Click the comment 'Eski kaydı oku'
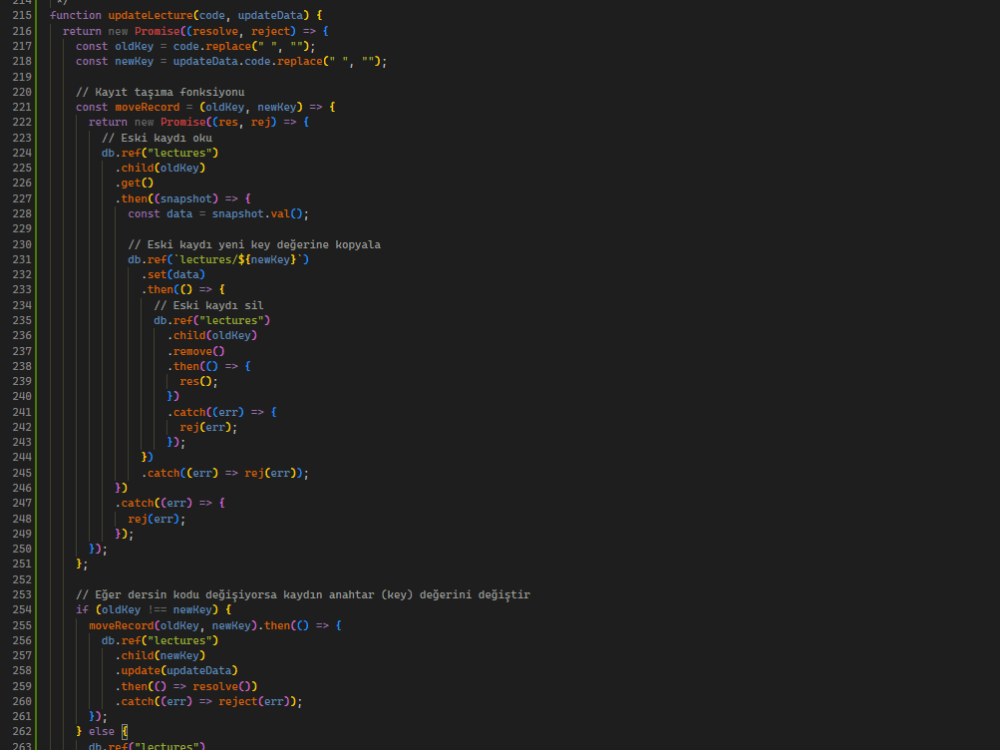 (x=157, y=138)
